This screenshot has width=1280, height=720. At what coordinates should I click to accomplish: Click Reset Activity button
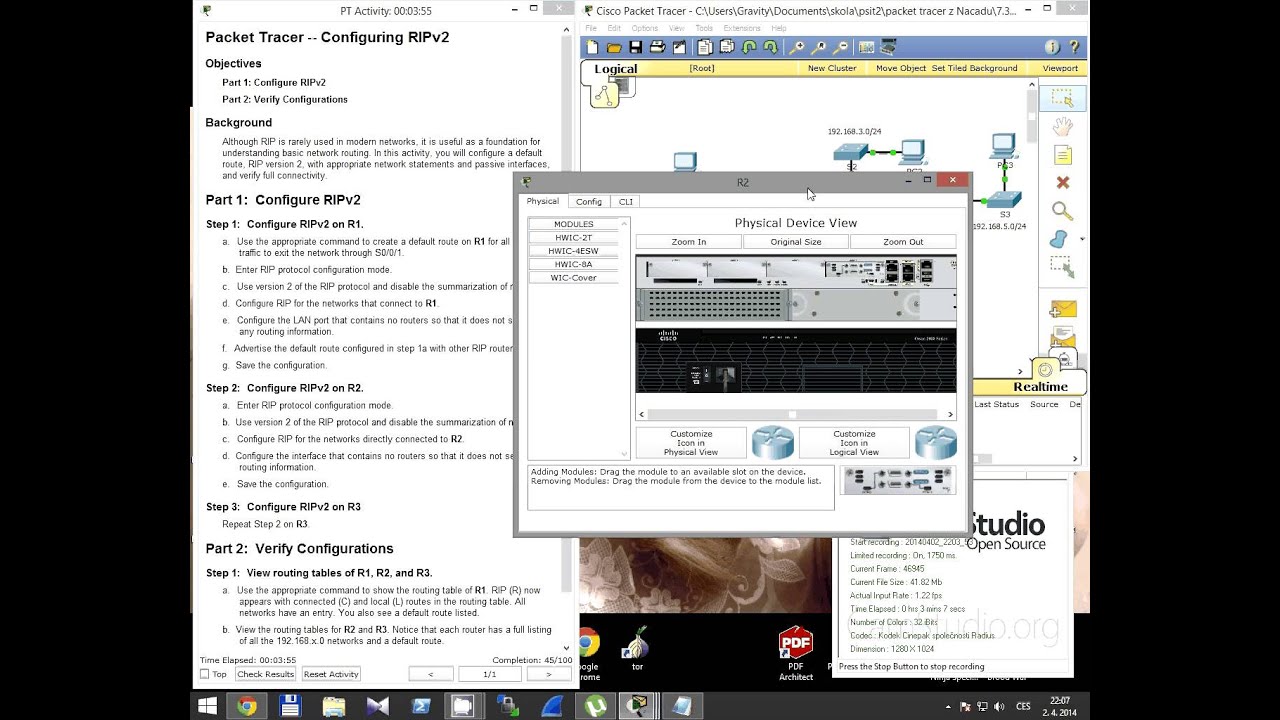pos(331,674)
